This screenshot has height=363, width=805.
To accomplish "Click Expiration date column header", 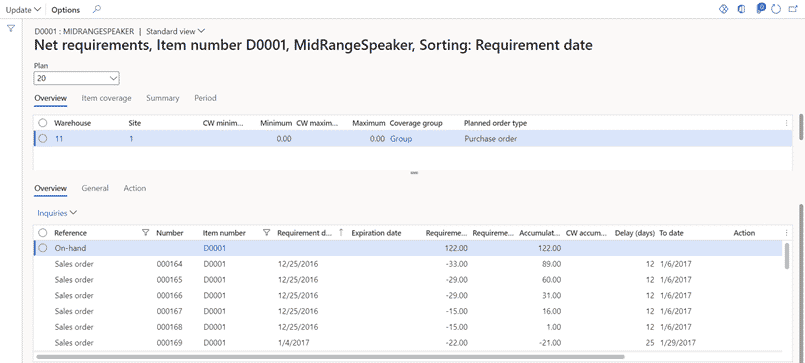I will click(x=376, y=233).
